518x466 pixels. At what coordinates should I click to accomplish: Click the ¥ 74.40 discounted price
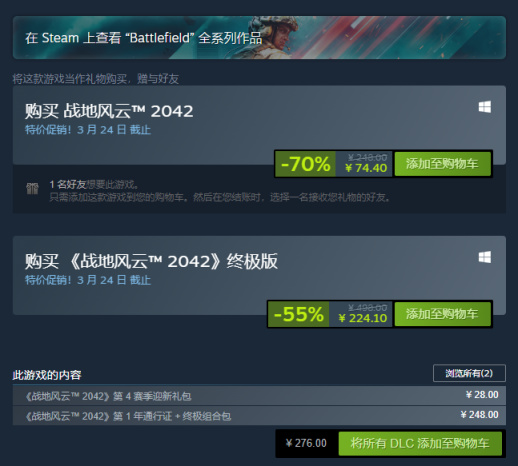366,168
